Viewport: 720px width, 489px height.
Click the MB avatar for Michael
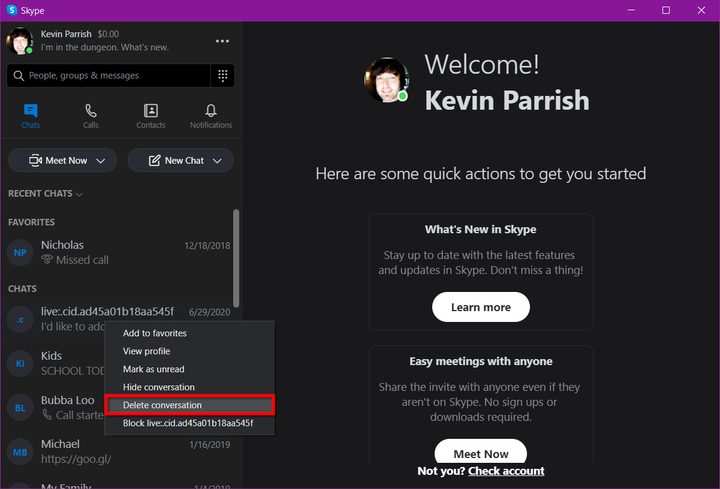[20, 452]
